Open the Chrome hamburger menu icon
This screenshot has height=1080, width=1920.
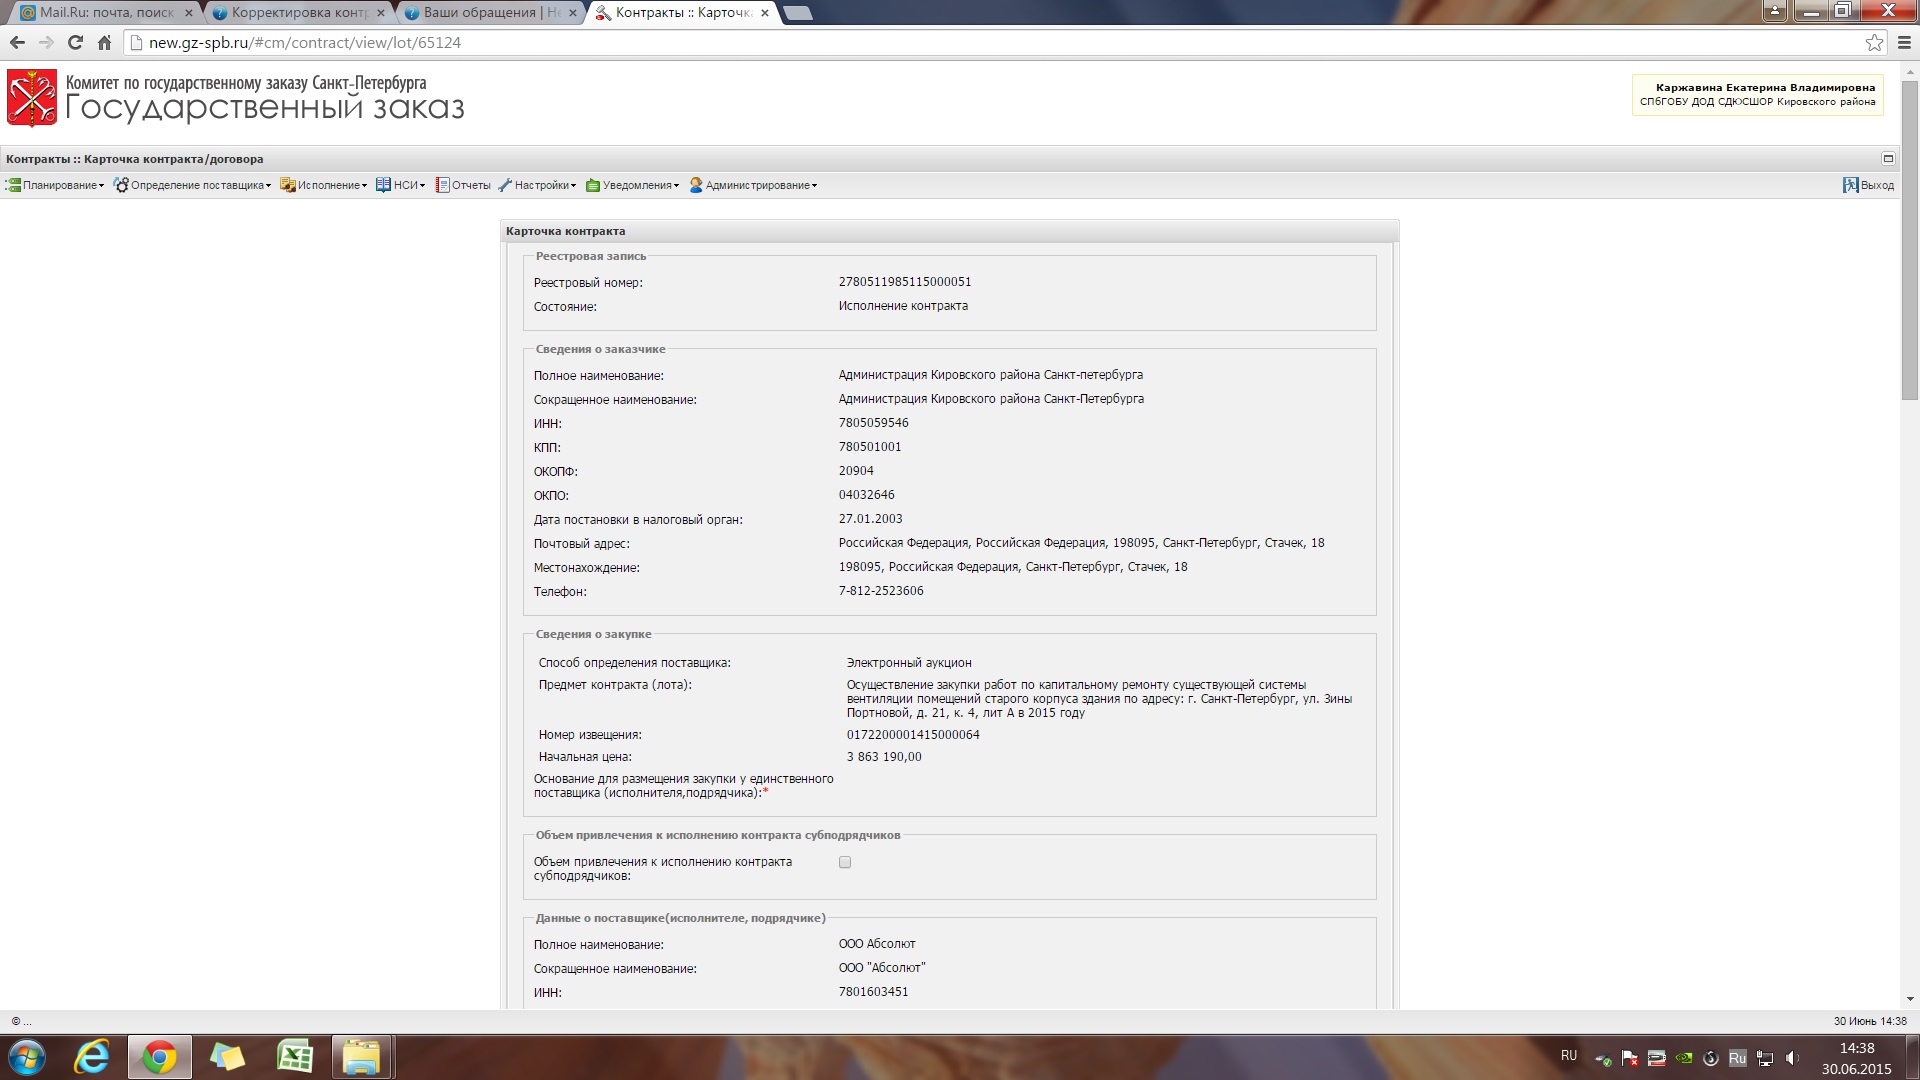pos(1904,43)
